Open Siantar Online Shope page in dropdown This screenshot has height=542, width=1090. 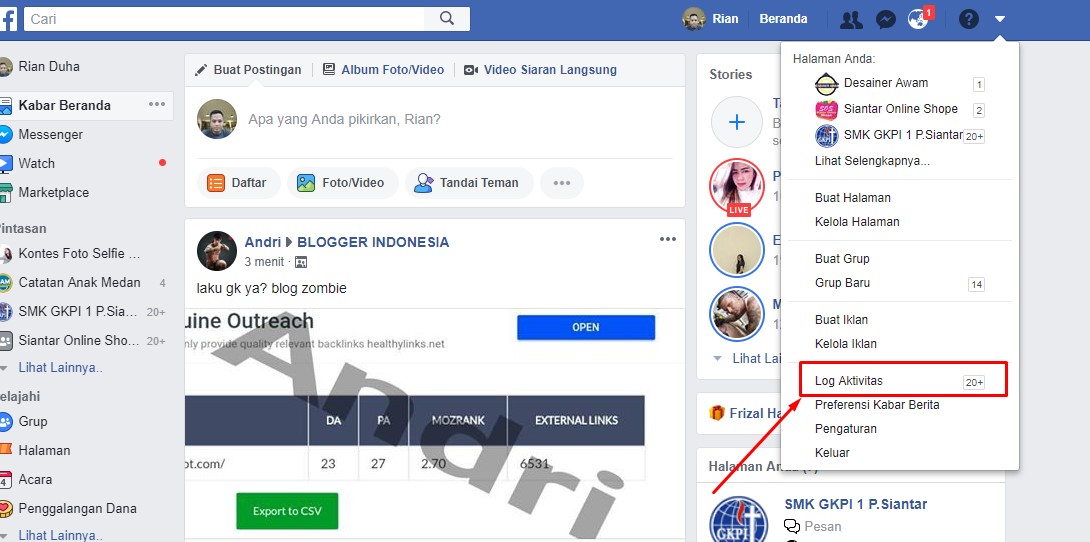tap(900, 109)
